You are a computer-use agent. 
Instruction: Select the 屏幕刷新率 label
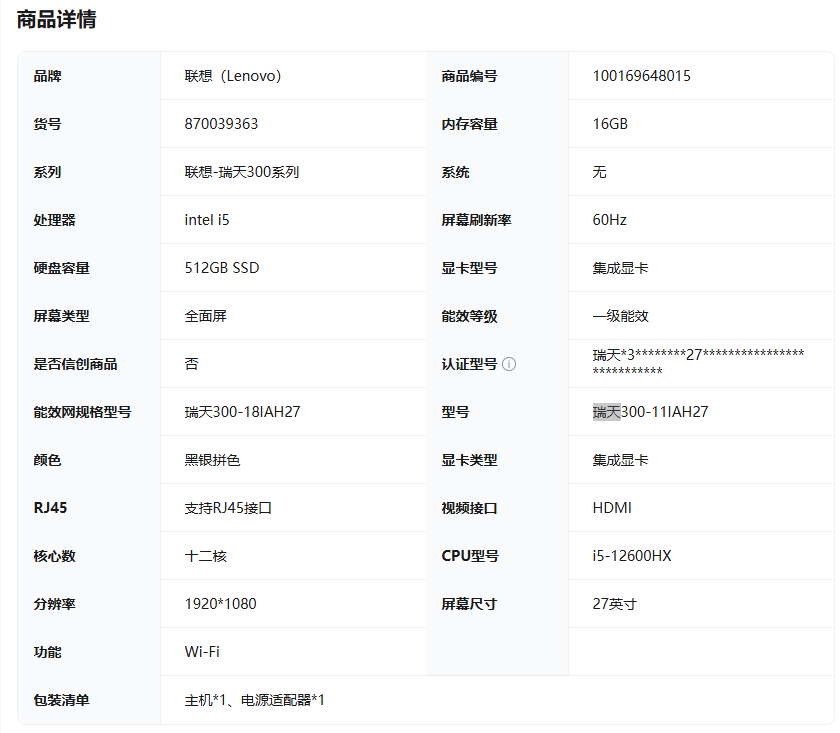point(476,220)
